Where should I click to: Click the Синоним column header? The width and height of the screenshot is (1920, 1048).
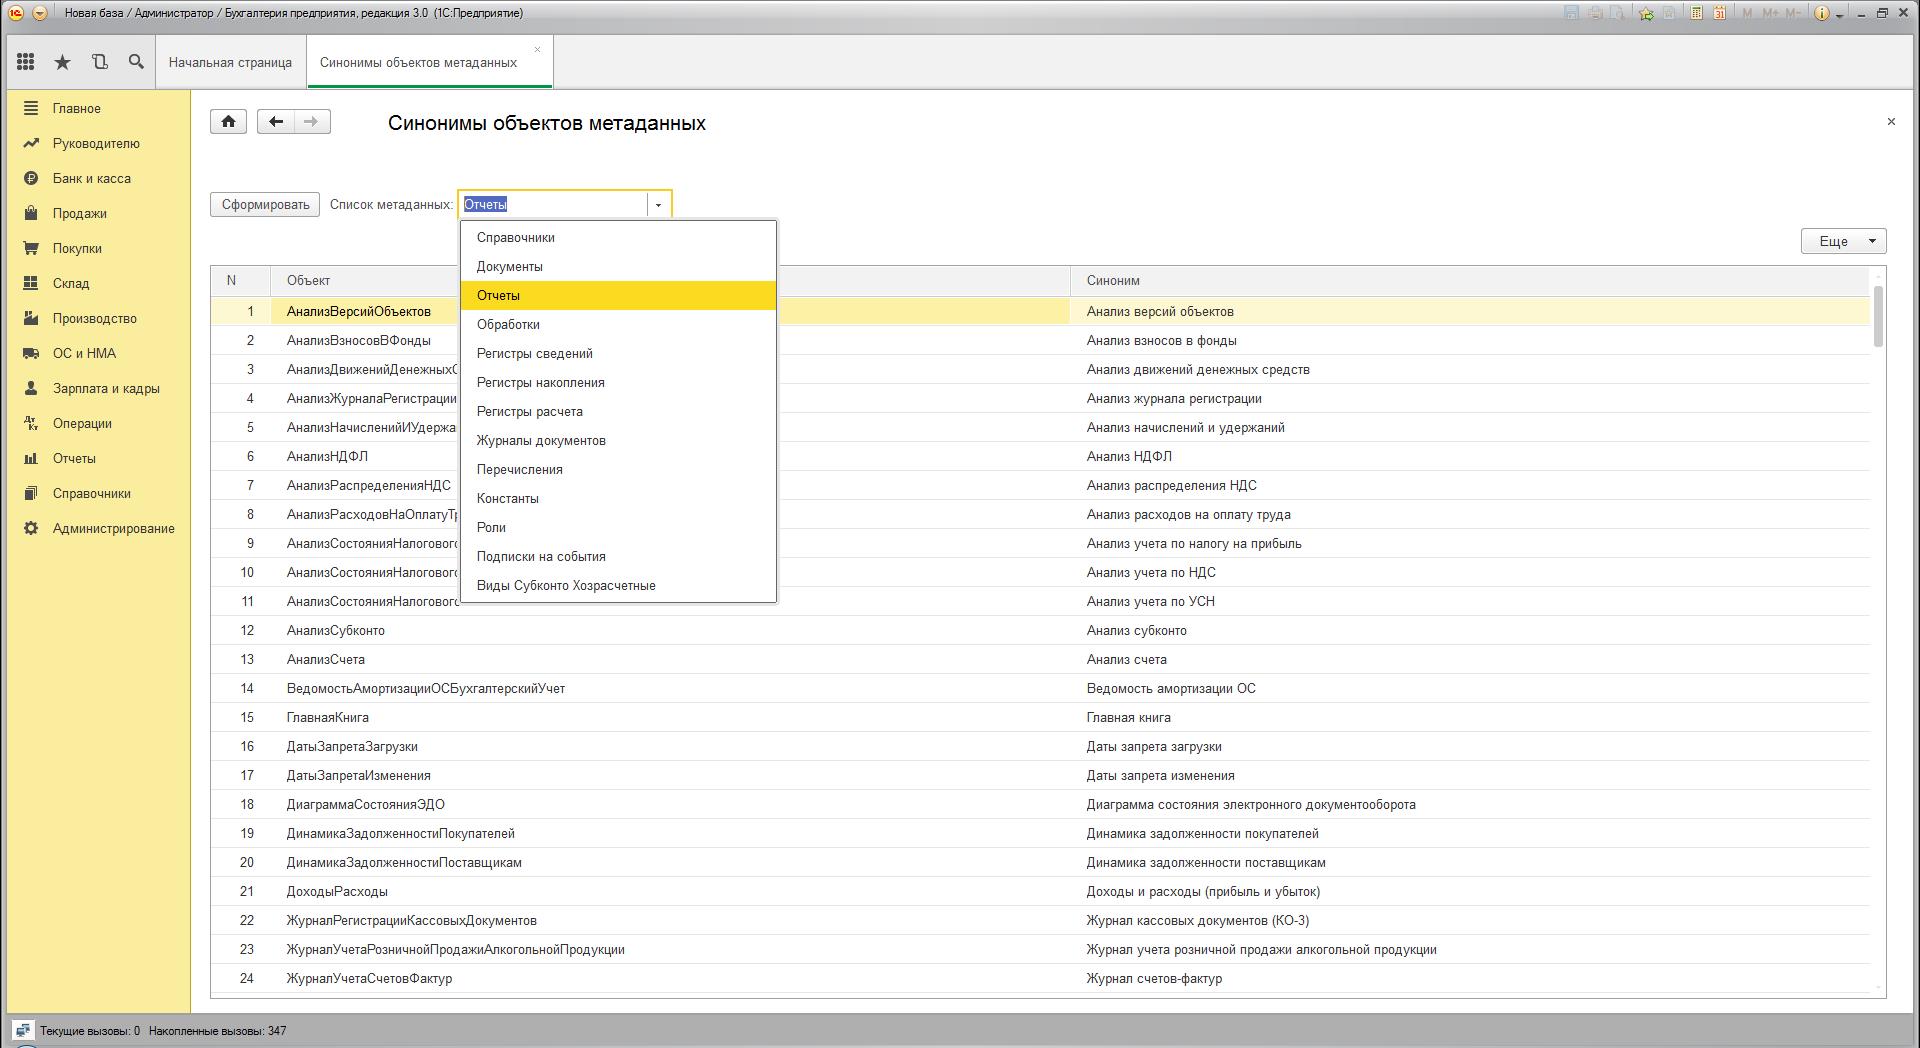point(1470,281)
